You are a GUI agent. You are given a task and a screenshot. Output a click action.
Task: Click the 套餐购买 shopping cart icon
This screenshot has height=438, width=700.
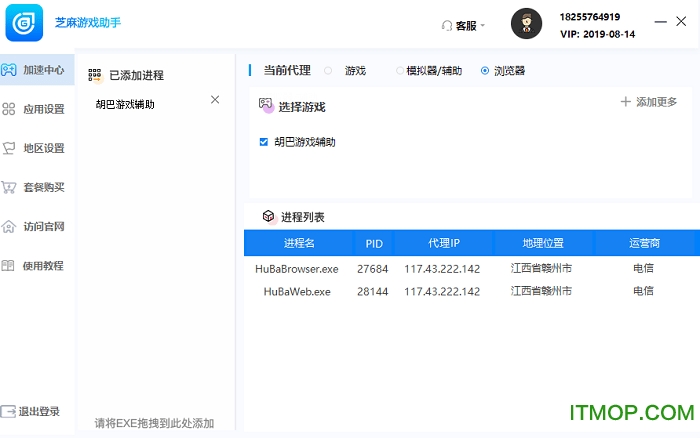click(x=8, y=187)
